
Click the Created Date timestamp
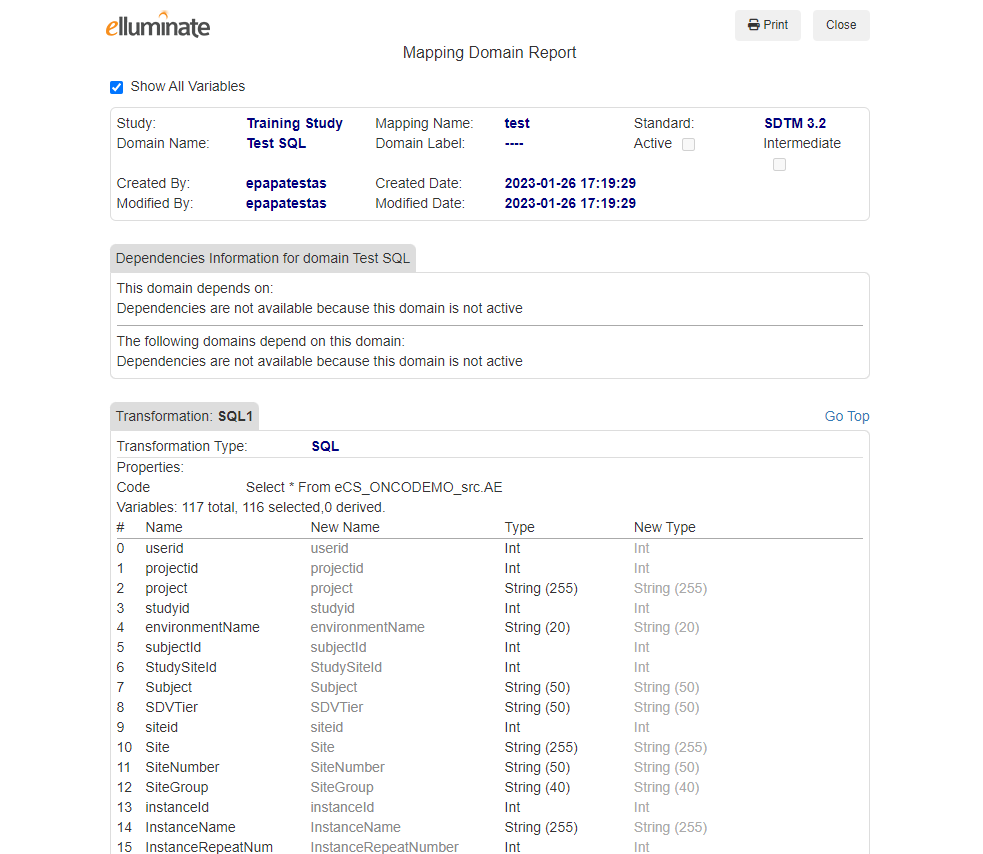pos(570,183)
